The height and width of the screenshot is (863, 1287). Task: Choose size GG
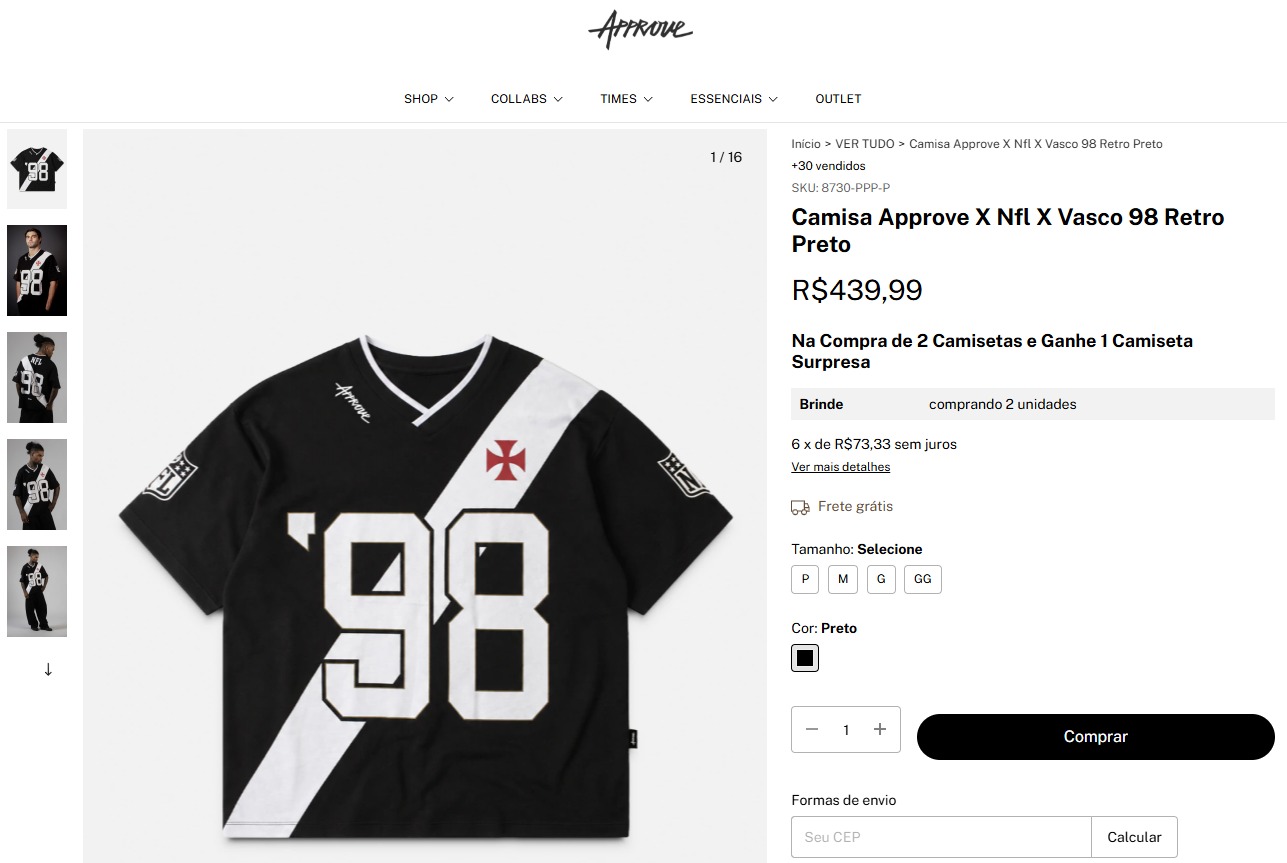(x=923, y=579)
